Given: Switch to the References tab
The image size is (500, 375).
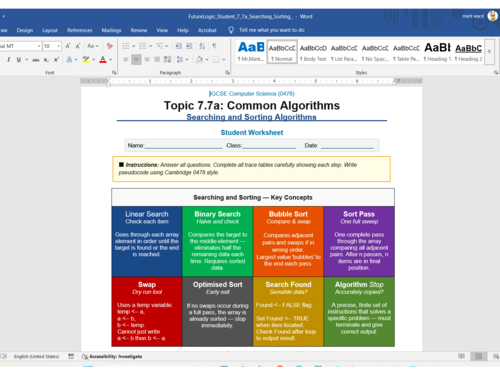Looking at the screenshot, I should point(80,30).
